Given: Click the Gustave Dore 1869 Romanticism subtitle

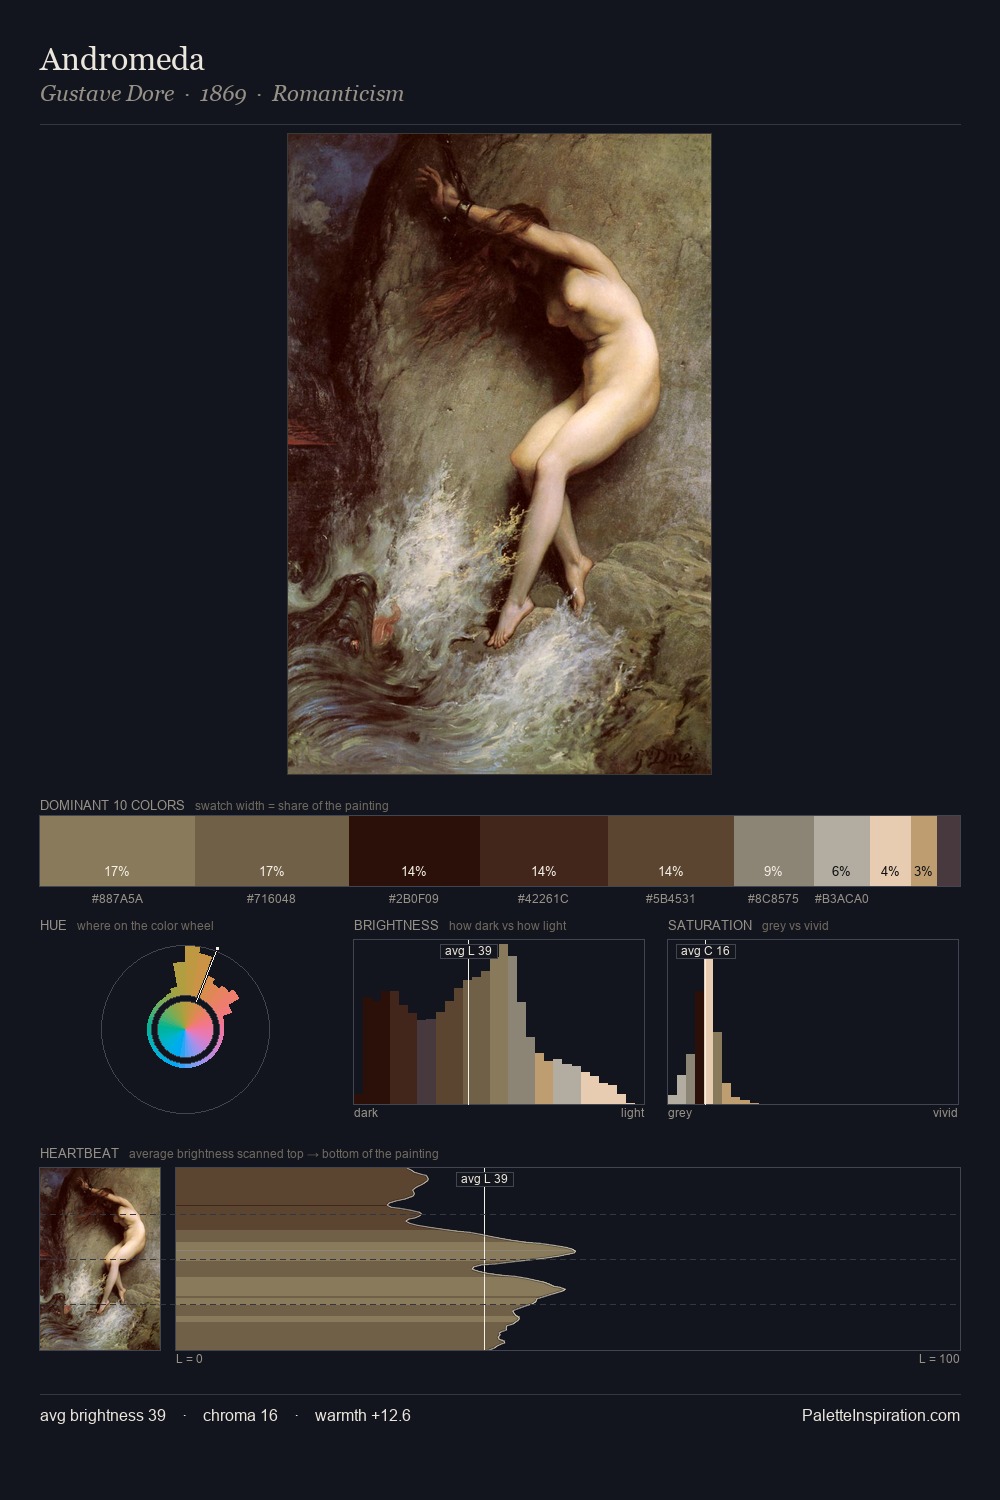Looking at the screenshot, I should tap(222, 94).
